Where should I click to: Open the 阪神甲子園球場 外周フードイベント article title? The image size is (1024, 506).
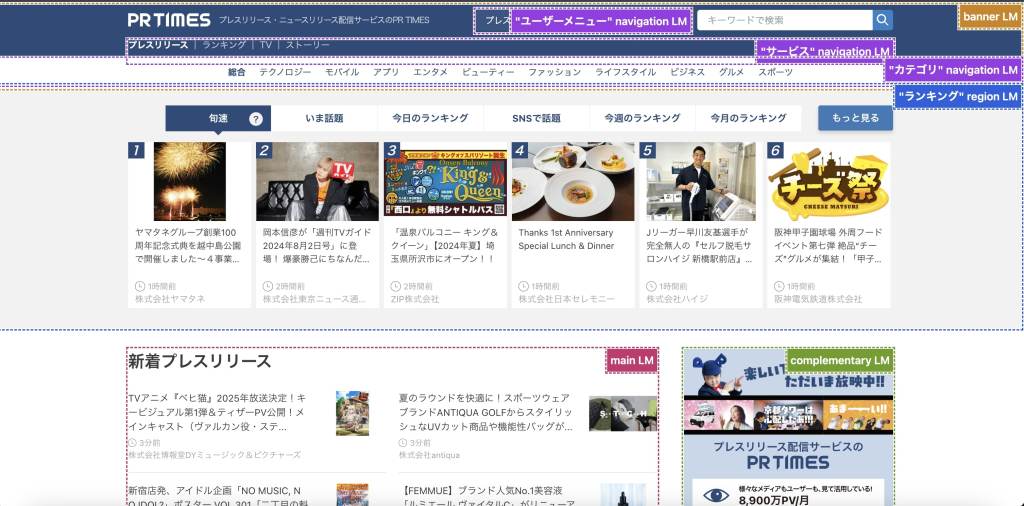[828, 246]
